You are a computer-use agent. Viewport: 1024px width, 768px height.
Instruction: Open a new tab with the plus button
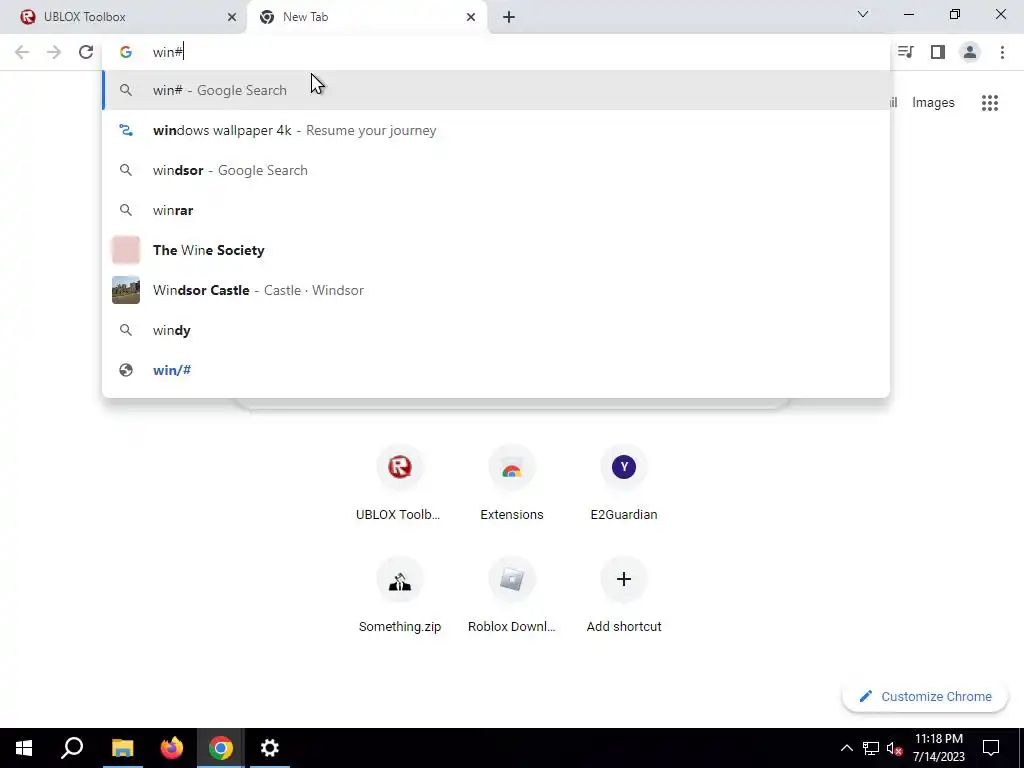click(x=509, y=17)
